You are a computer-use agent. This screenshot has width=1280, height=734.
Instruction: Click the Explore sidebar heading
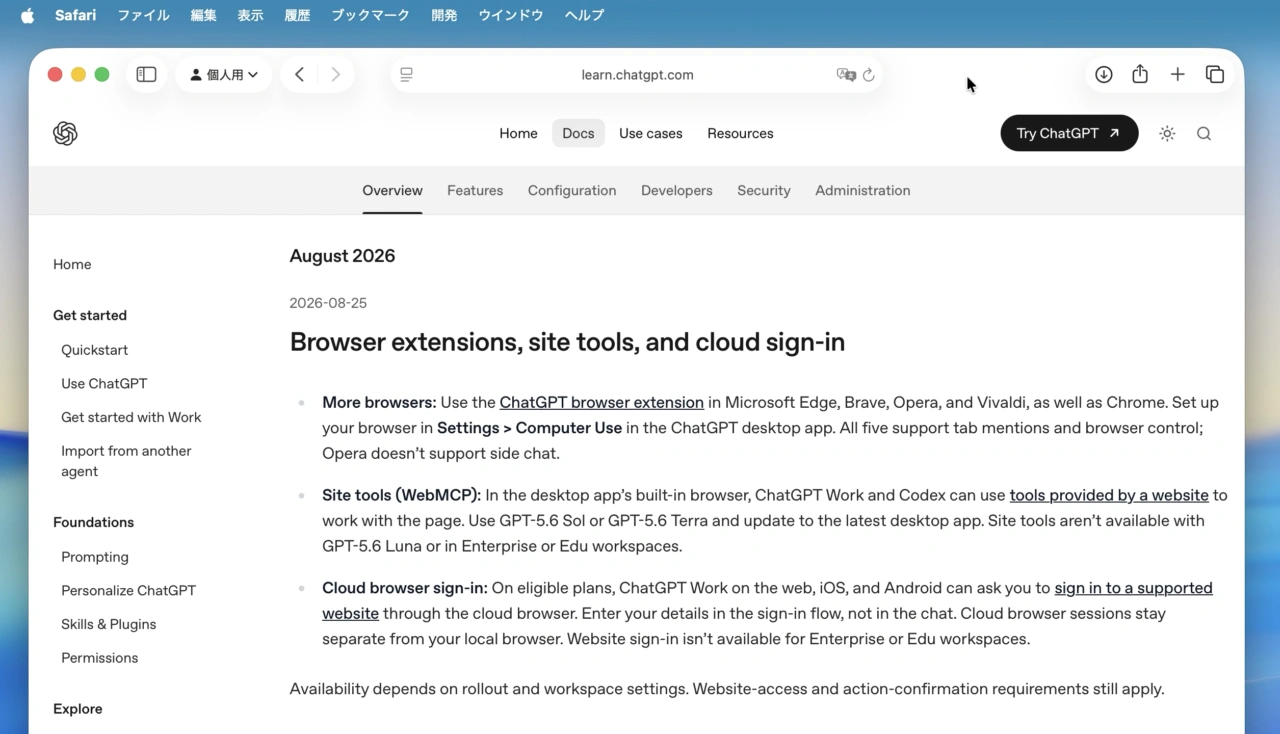[78, 709]
